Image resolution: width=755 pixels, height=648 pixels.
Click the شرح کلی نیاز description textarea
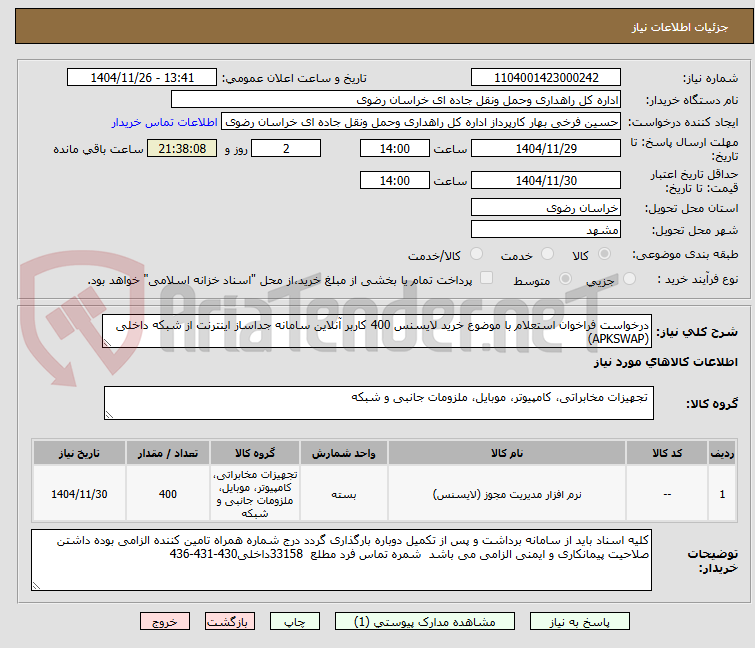click(x=377, y=331)
